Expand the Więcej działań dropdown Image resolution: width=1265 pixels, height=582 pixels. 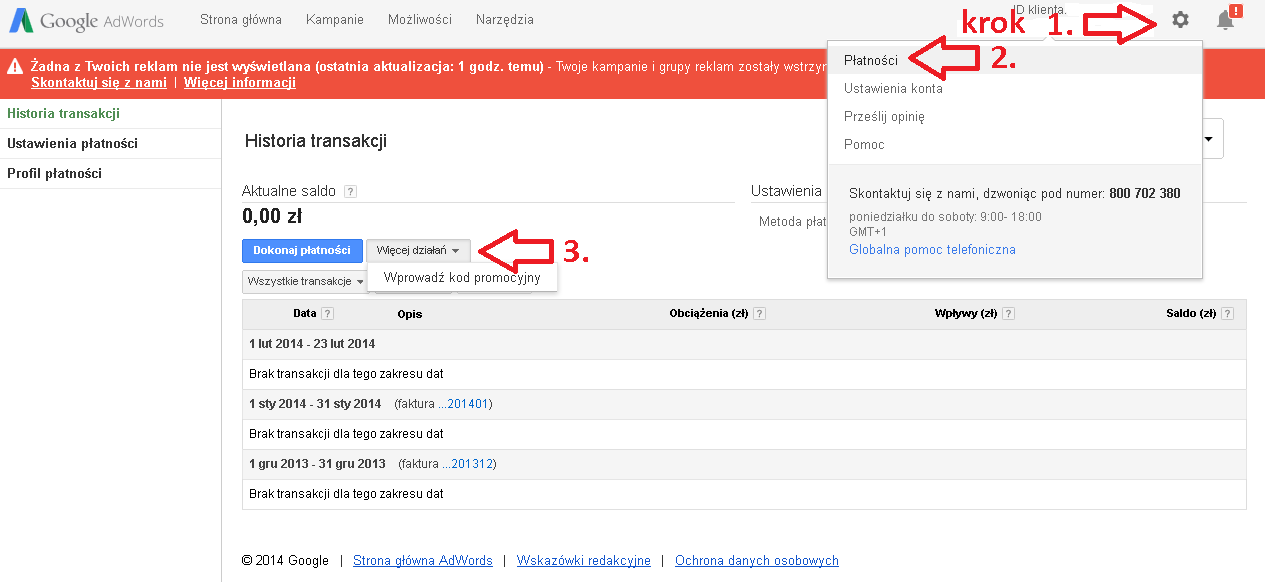417,251
